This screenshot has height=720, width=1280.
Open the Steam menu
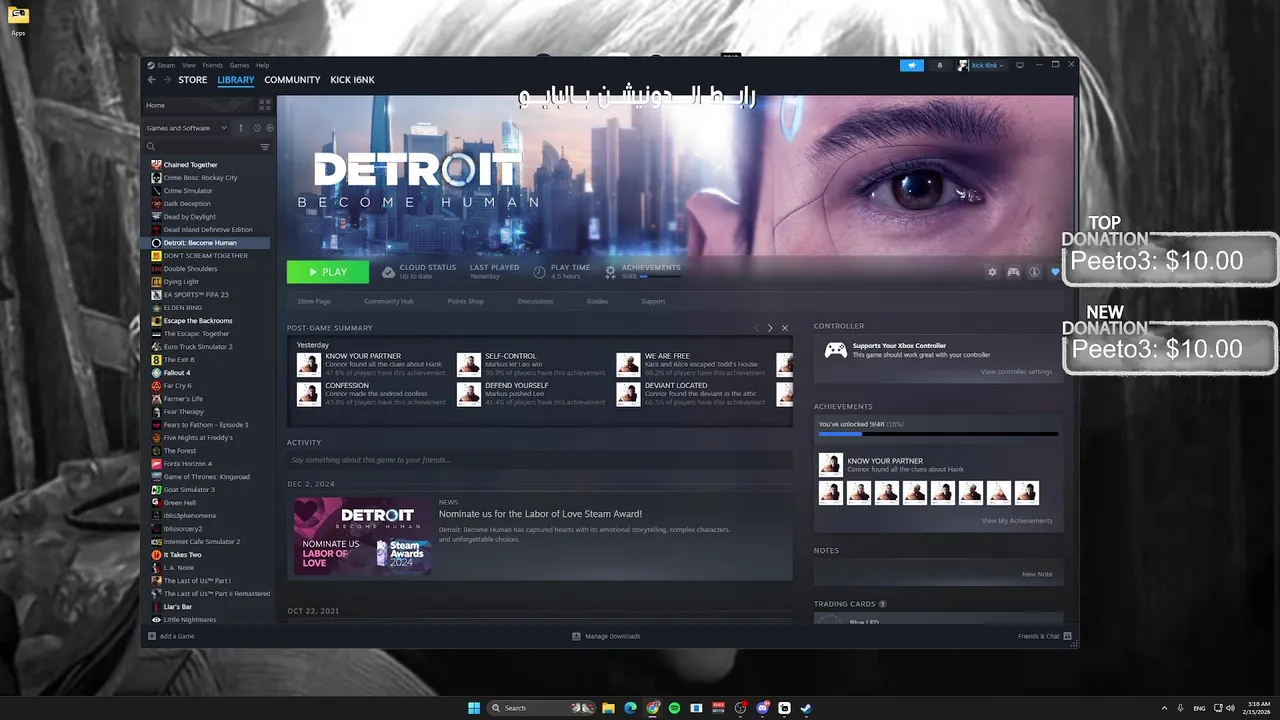[x=166, y=65]
